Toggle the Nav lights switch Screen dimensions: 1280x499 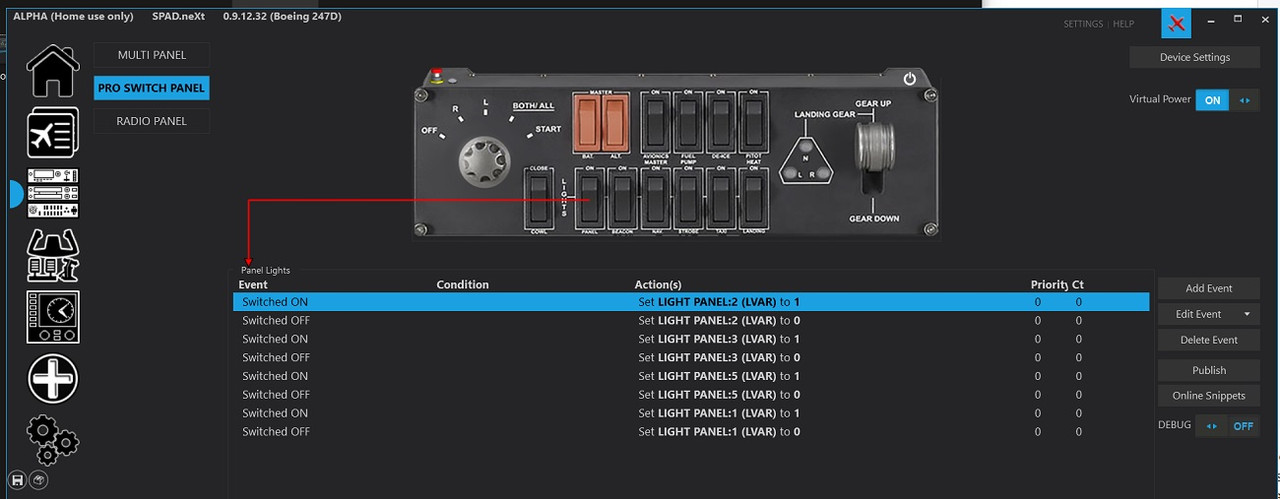tap(655, 198)
